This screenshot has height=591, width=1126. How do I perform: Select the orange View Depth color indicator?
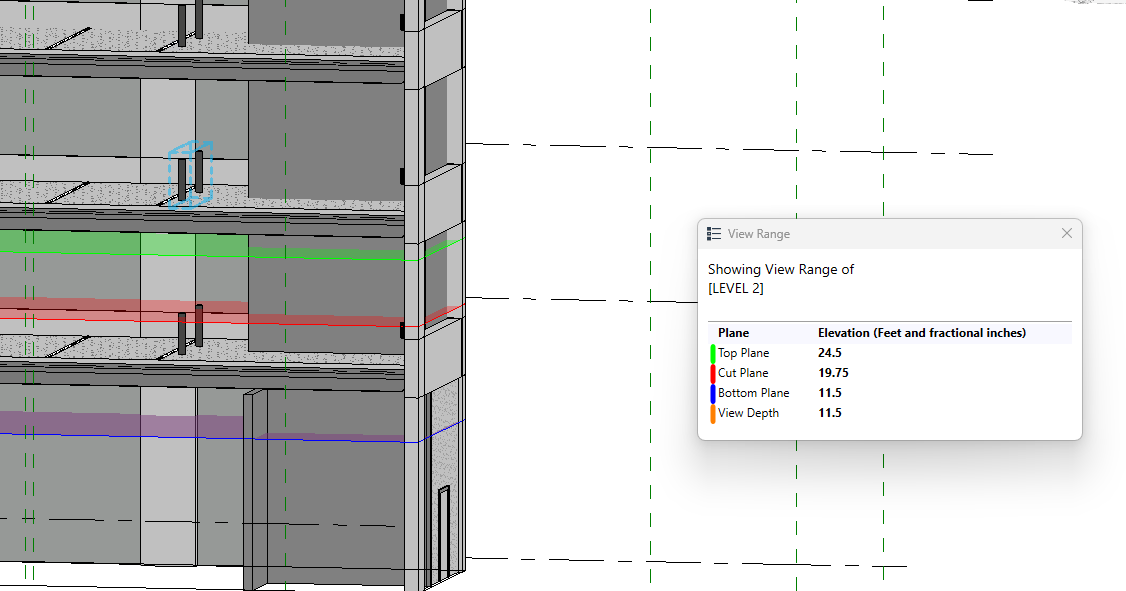click(x=712, y=412)
